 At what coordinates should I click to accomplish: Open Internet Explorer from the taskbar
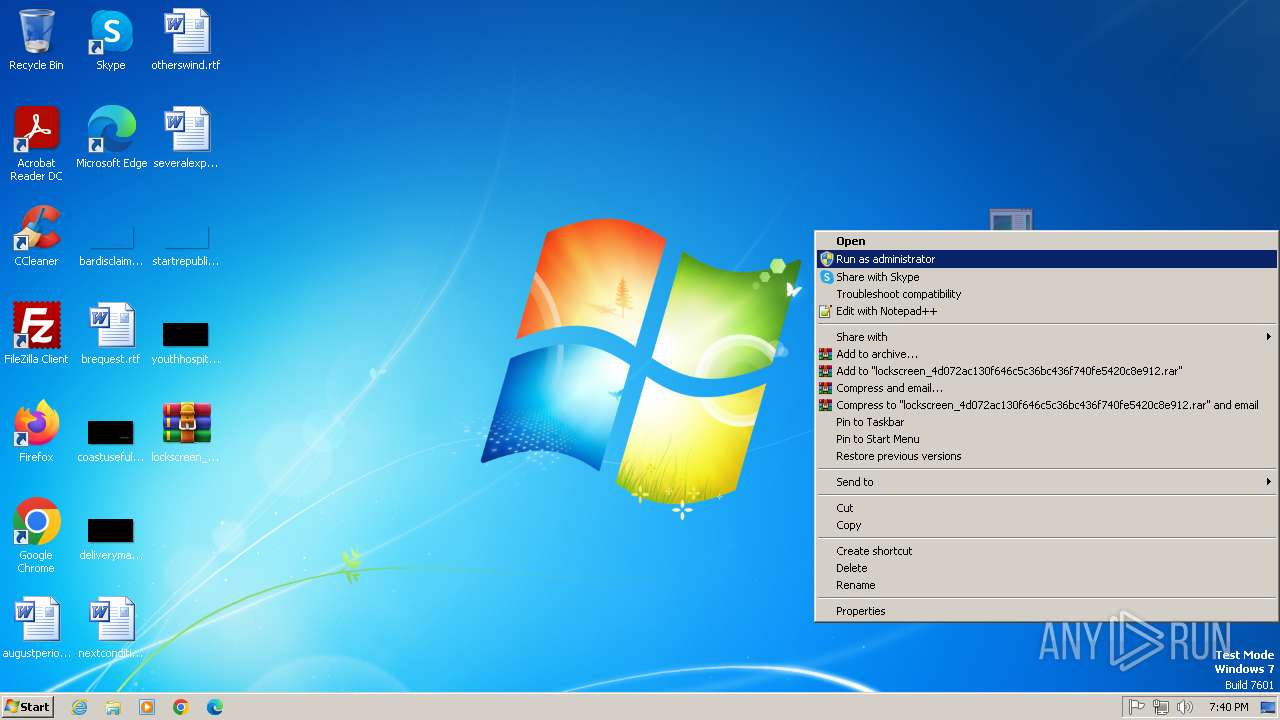point(80,707)
